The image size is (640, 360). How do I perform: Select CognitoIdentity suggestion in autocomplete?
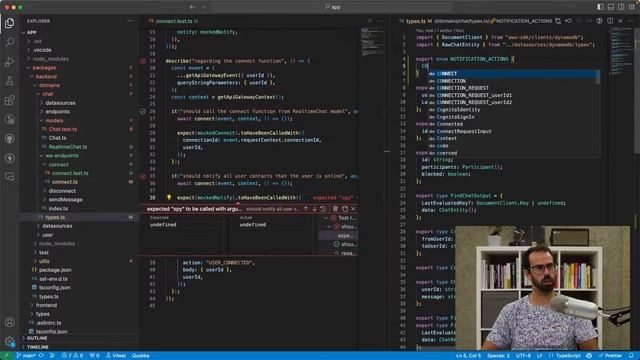(514, 110)
